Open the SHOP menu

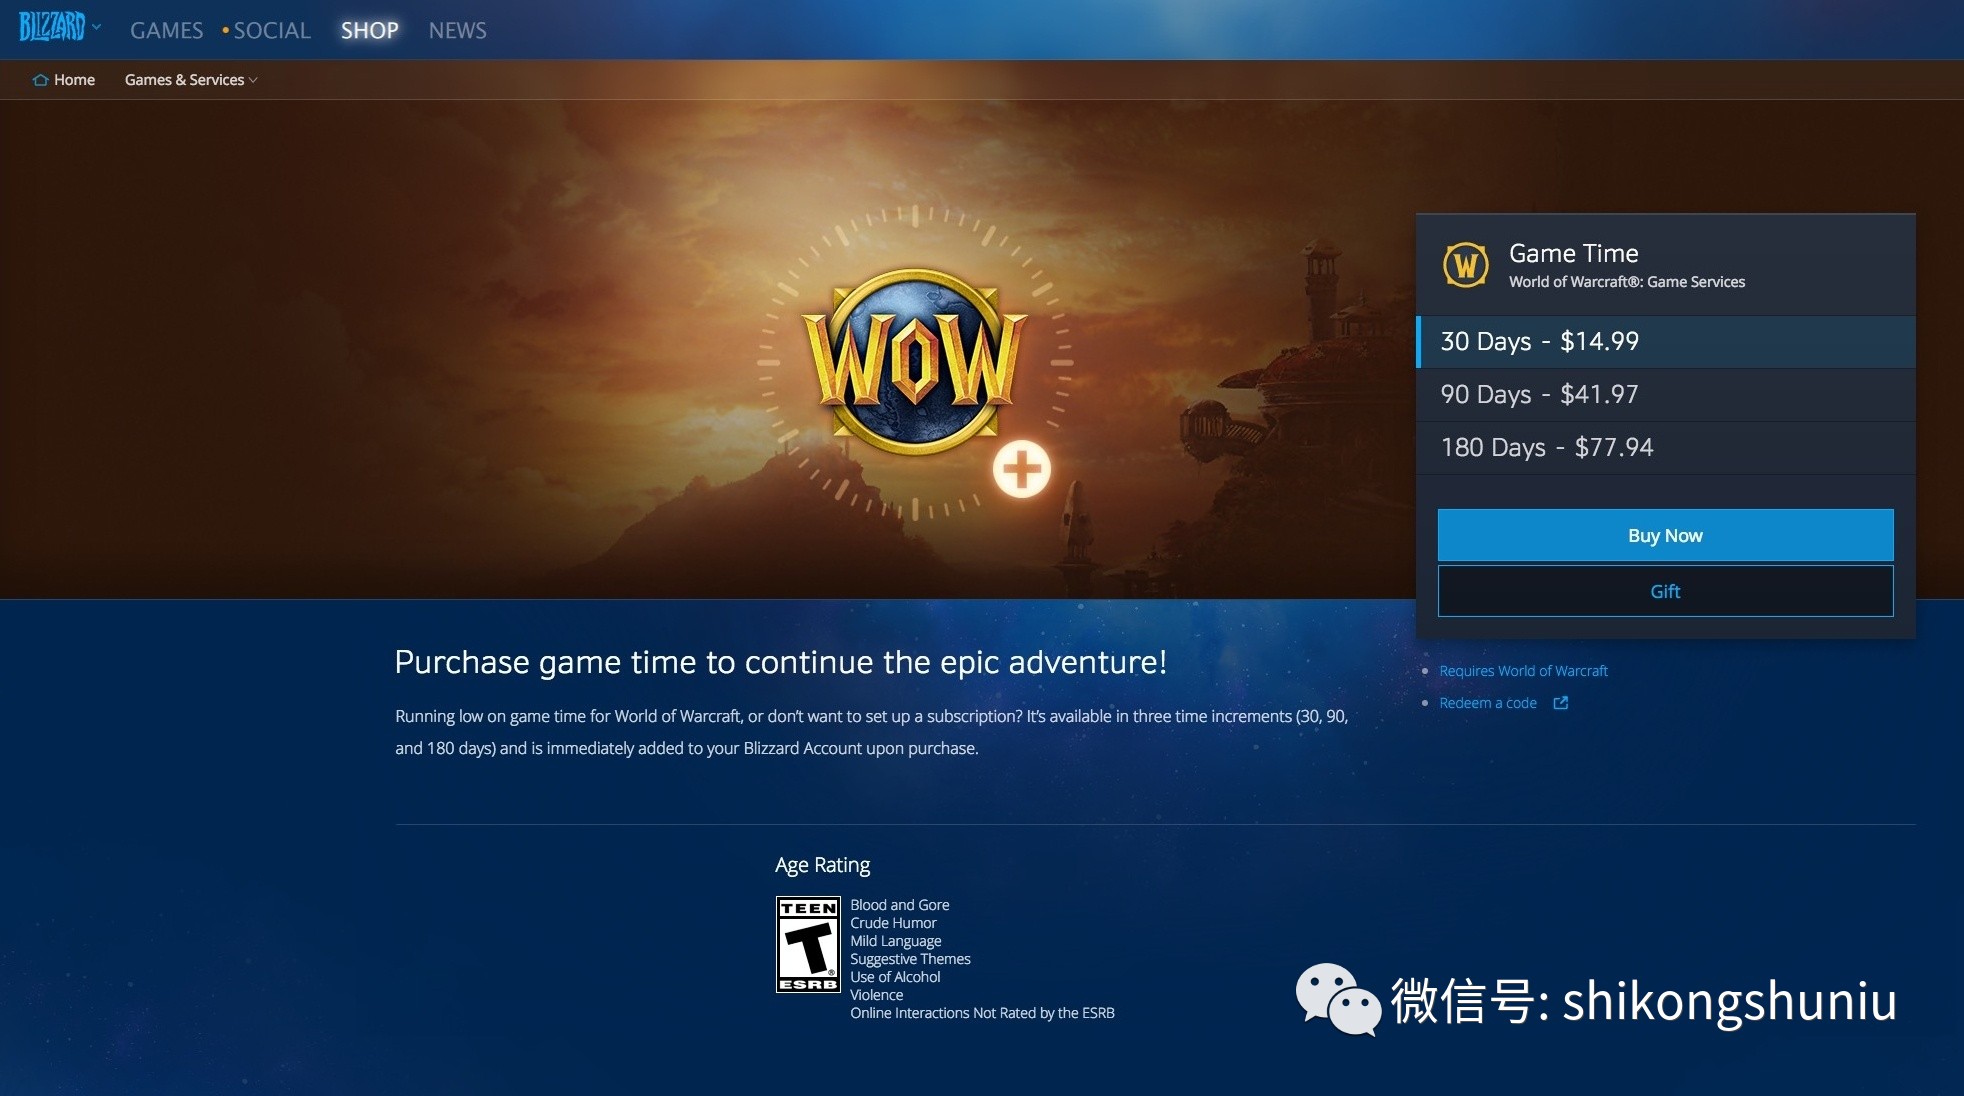pyautogui.click(x=370, y=31)
